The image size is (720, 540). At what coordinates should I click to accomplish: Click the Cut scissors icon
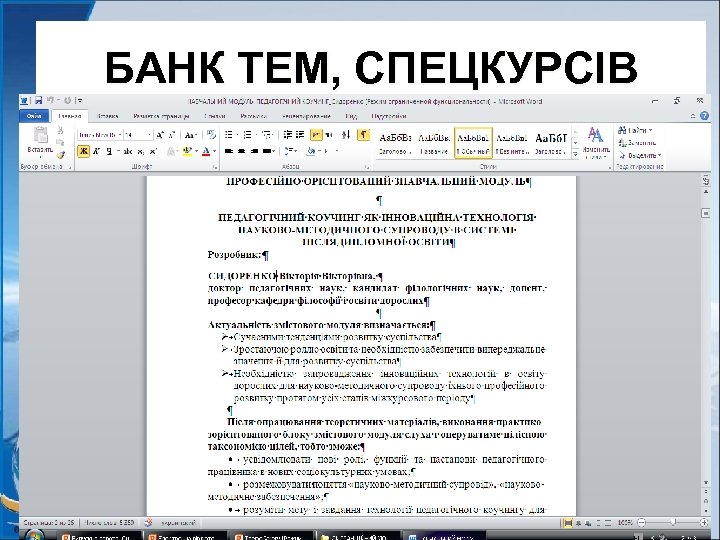[60, 130]
